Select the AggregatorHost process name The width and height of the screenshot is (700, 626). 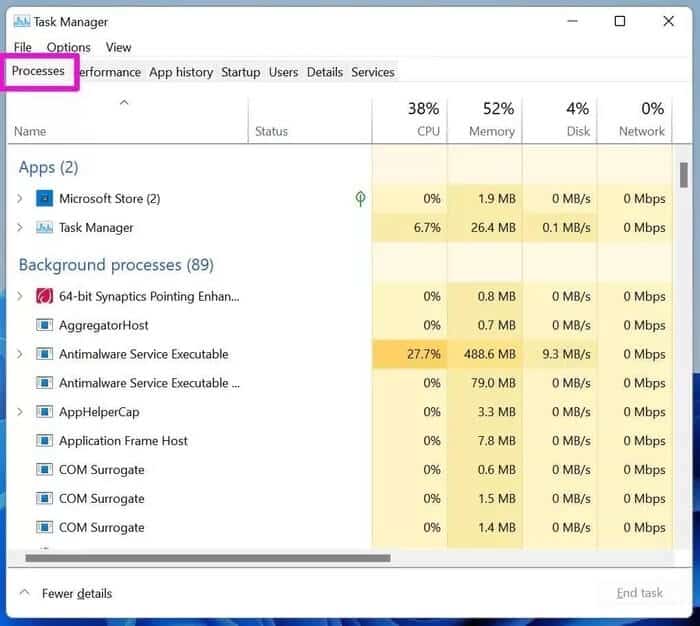[x=104, y=326]
